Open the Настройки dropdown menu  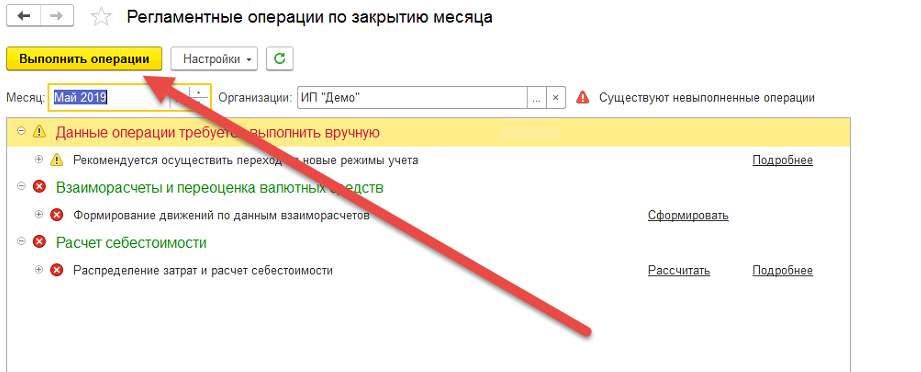(x=214, y=59)
